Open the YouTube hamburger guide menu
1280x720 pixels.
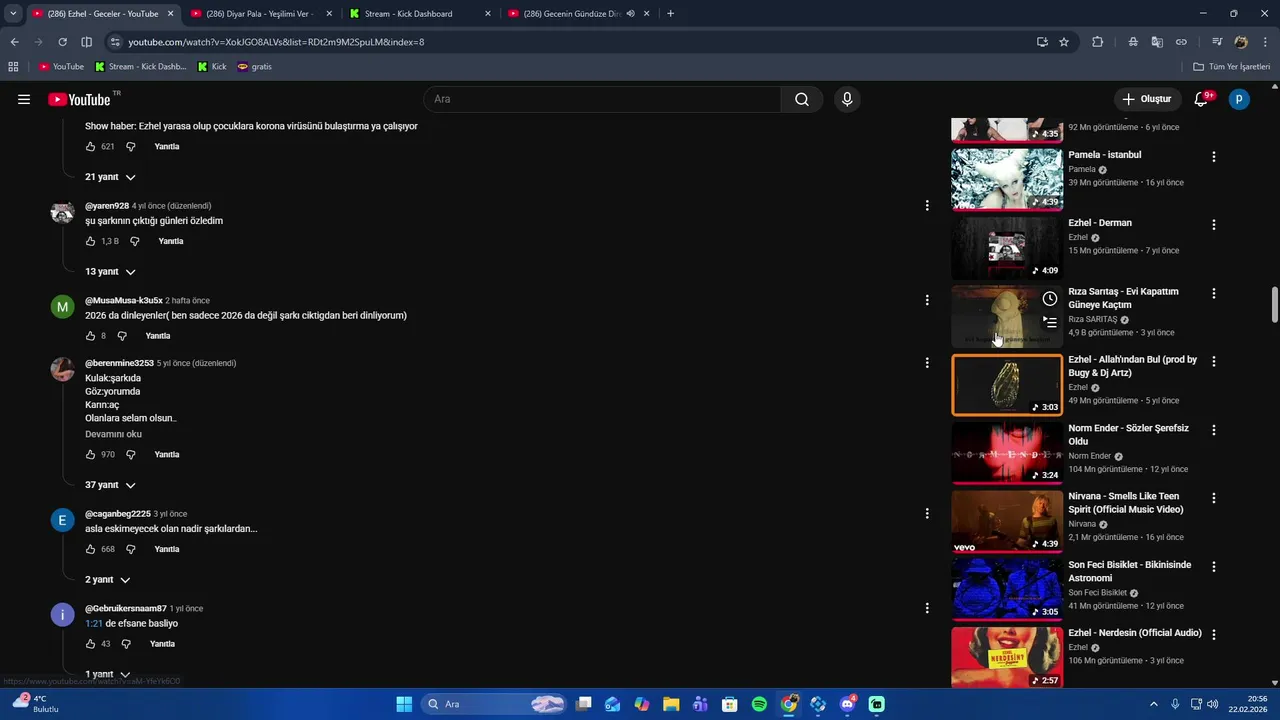[x=24, y=99]
